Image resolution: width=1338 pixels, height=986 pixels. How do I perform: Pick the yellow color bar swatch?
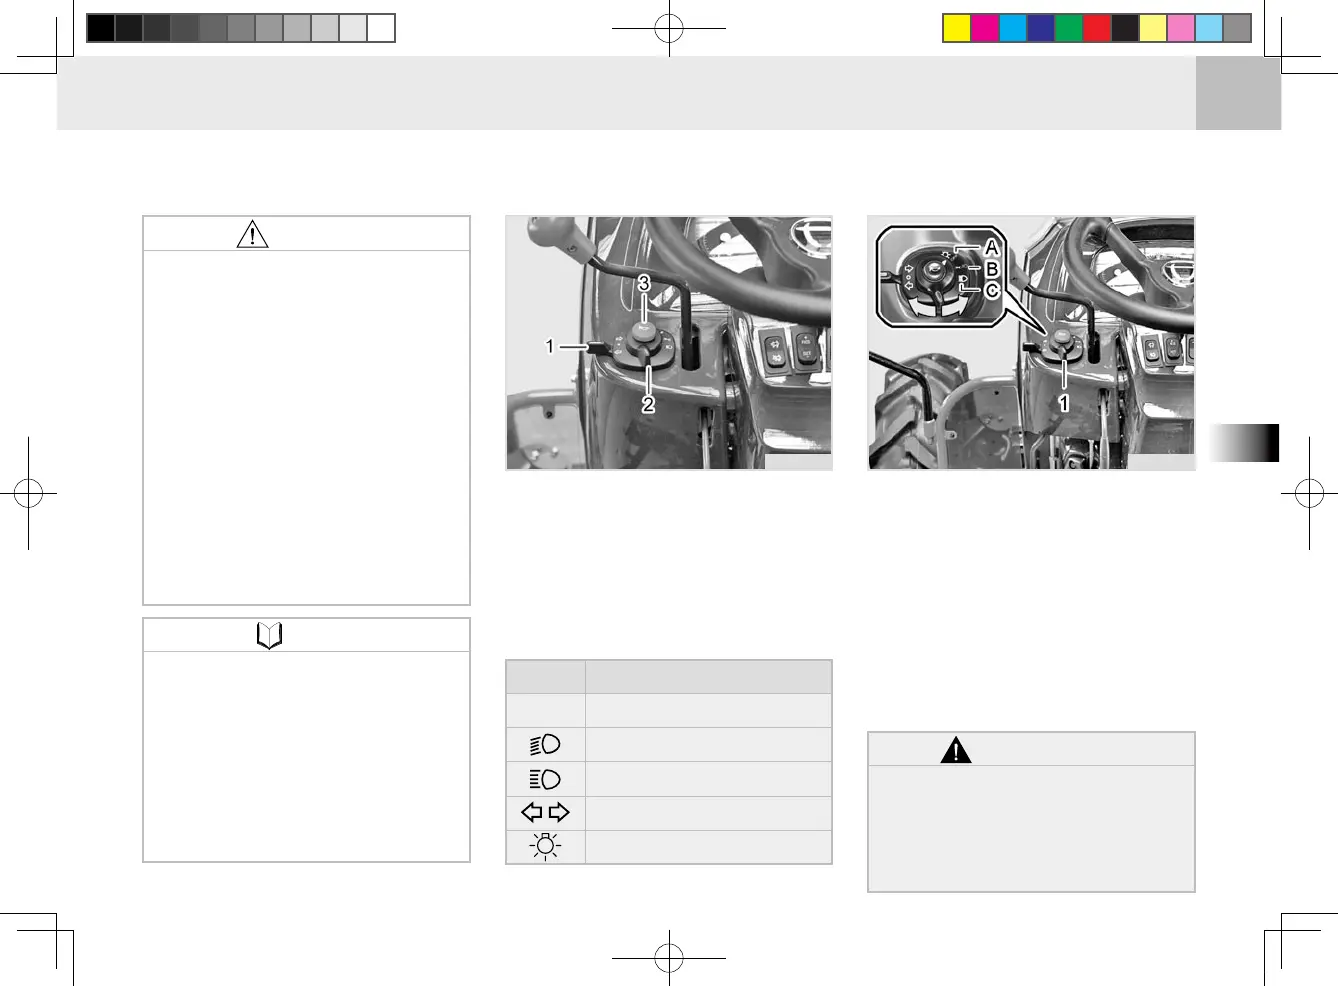click(957, 28)
